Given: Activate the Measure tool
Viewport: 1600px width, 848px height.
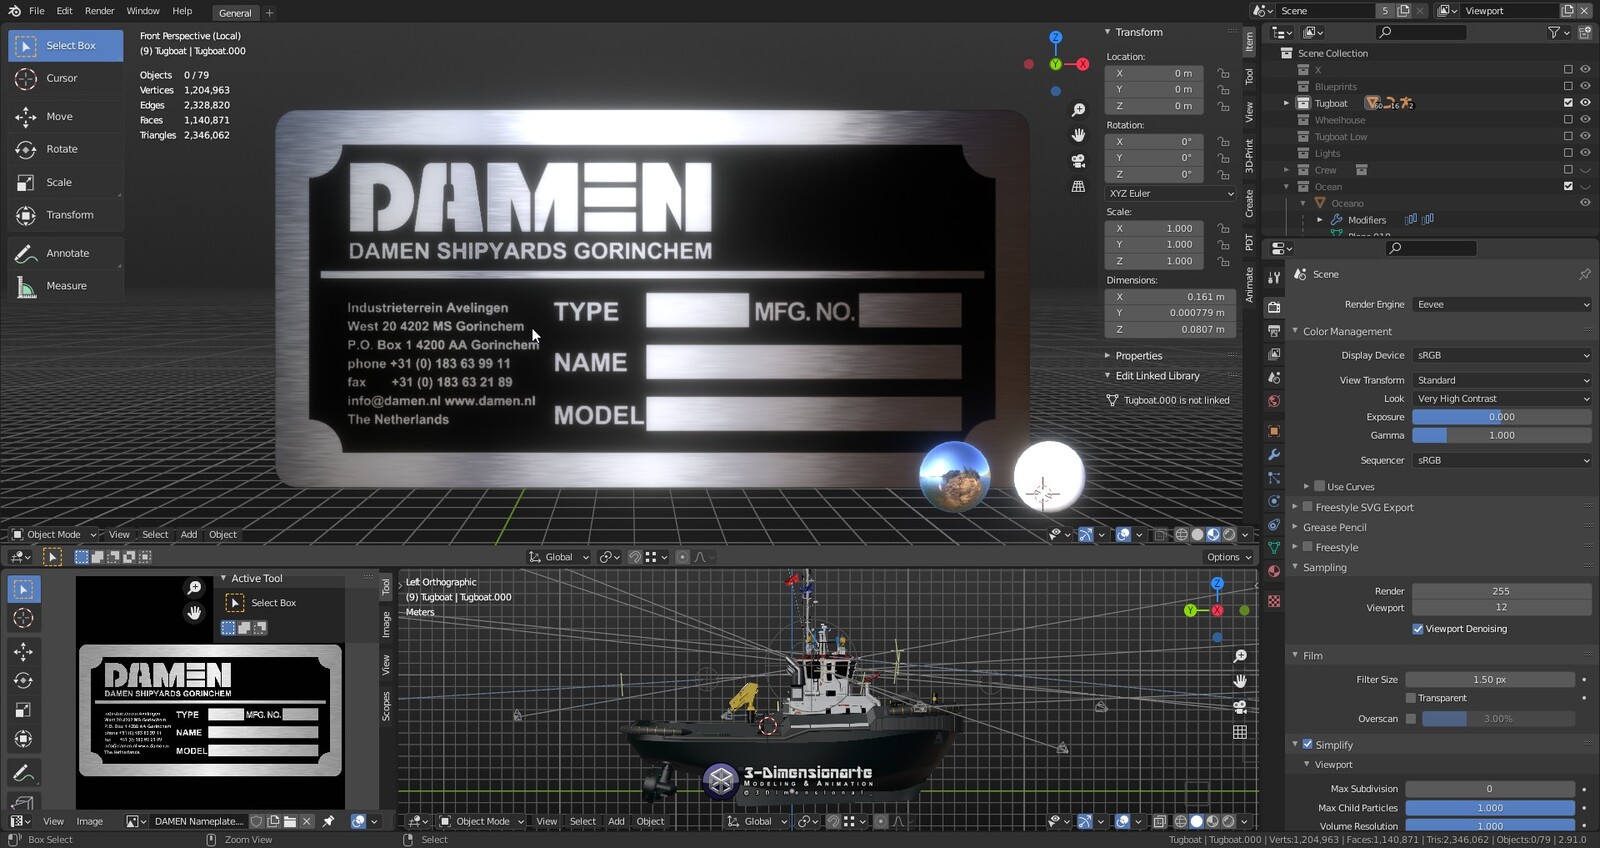Looking at the screenshot, I should [65, 286].
